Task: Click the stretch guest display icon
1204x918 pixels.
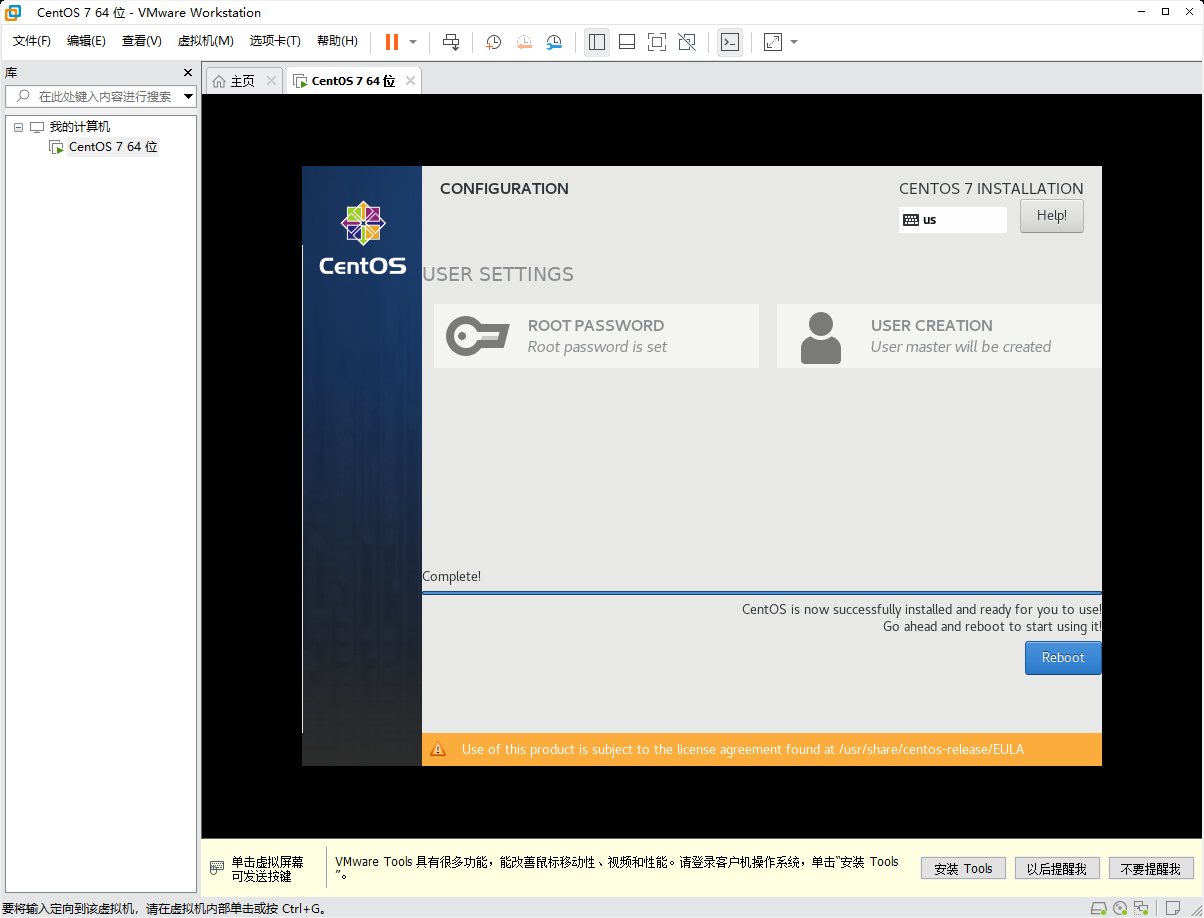Action: [773, 42]
